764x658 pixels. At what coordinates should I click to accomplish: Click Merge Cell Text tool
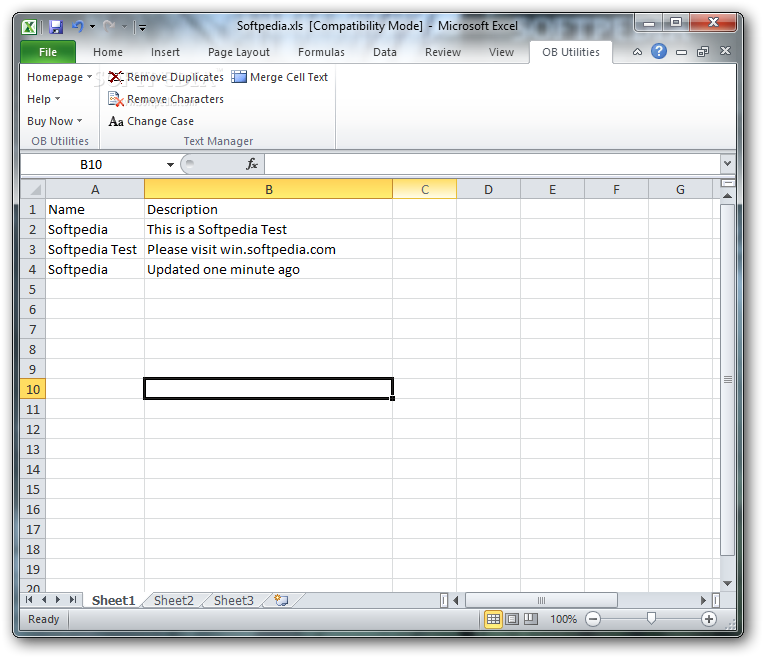point(280,77)
